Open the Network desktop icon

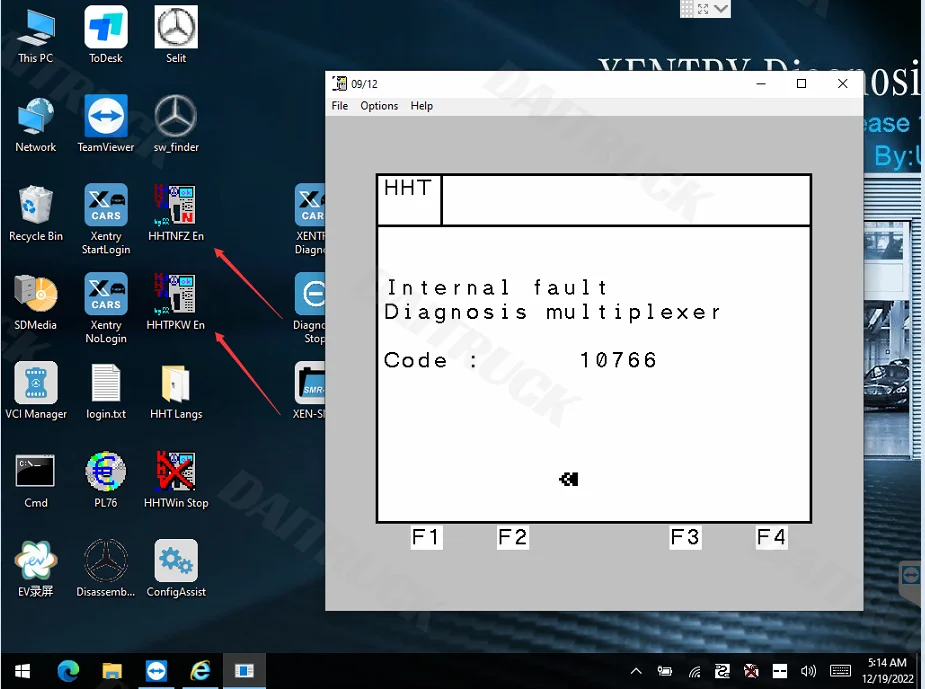click(35, 124)
